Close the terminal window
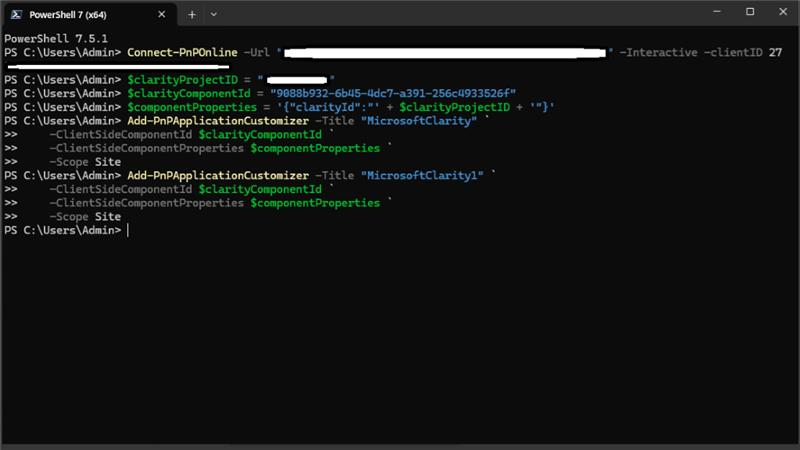The image size is (800, 450). click(x=783, y=12)
